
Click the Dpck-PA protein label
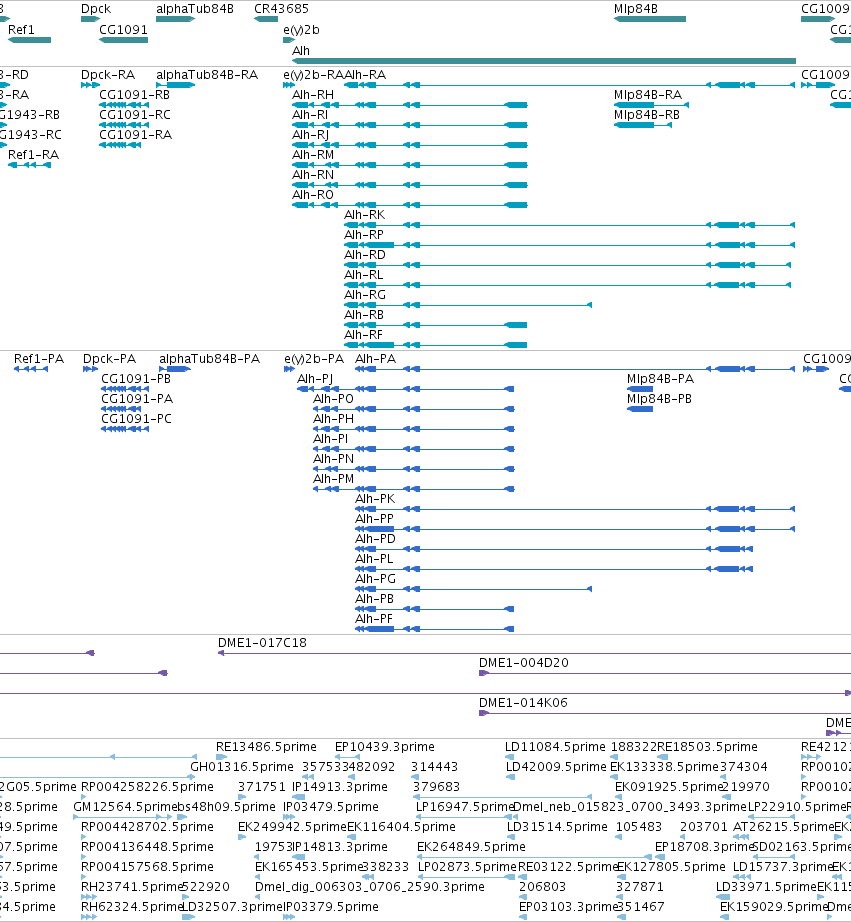click(x=109, y=359)
